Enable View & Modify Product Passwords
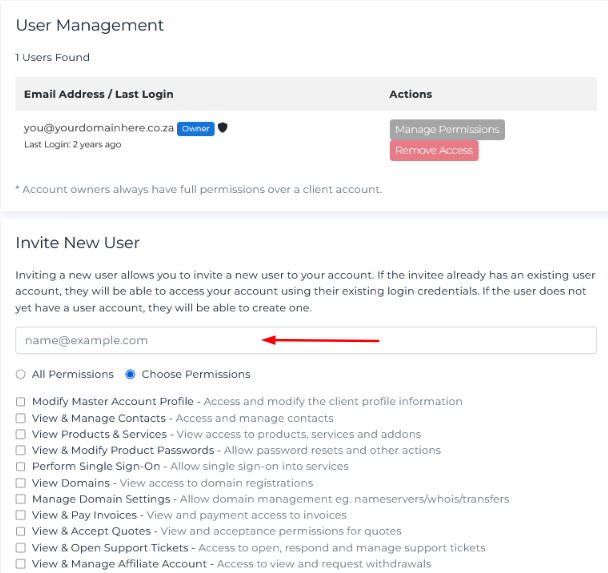This screenshot has width=608, height=573. (21, 450)
